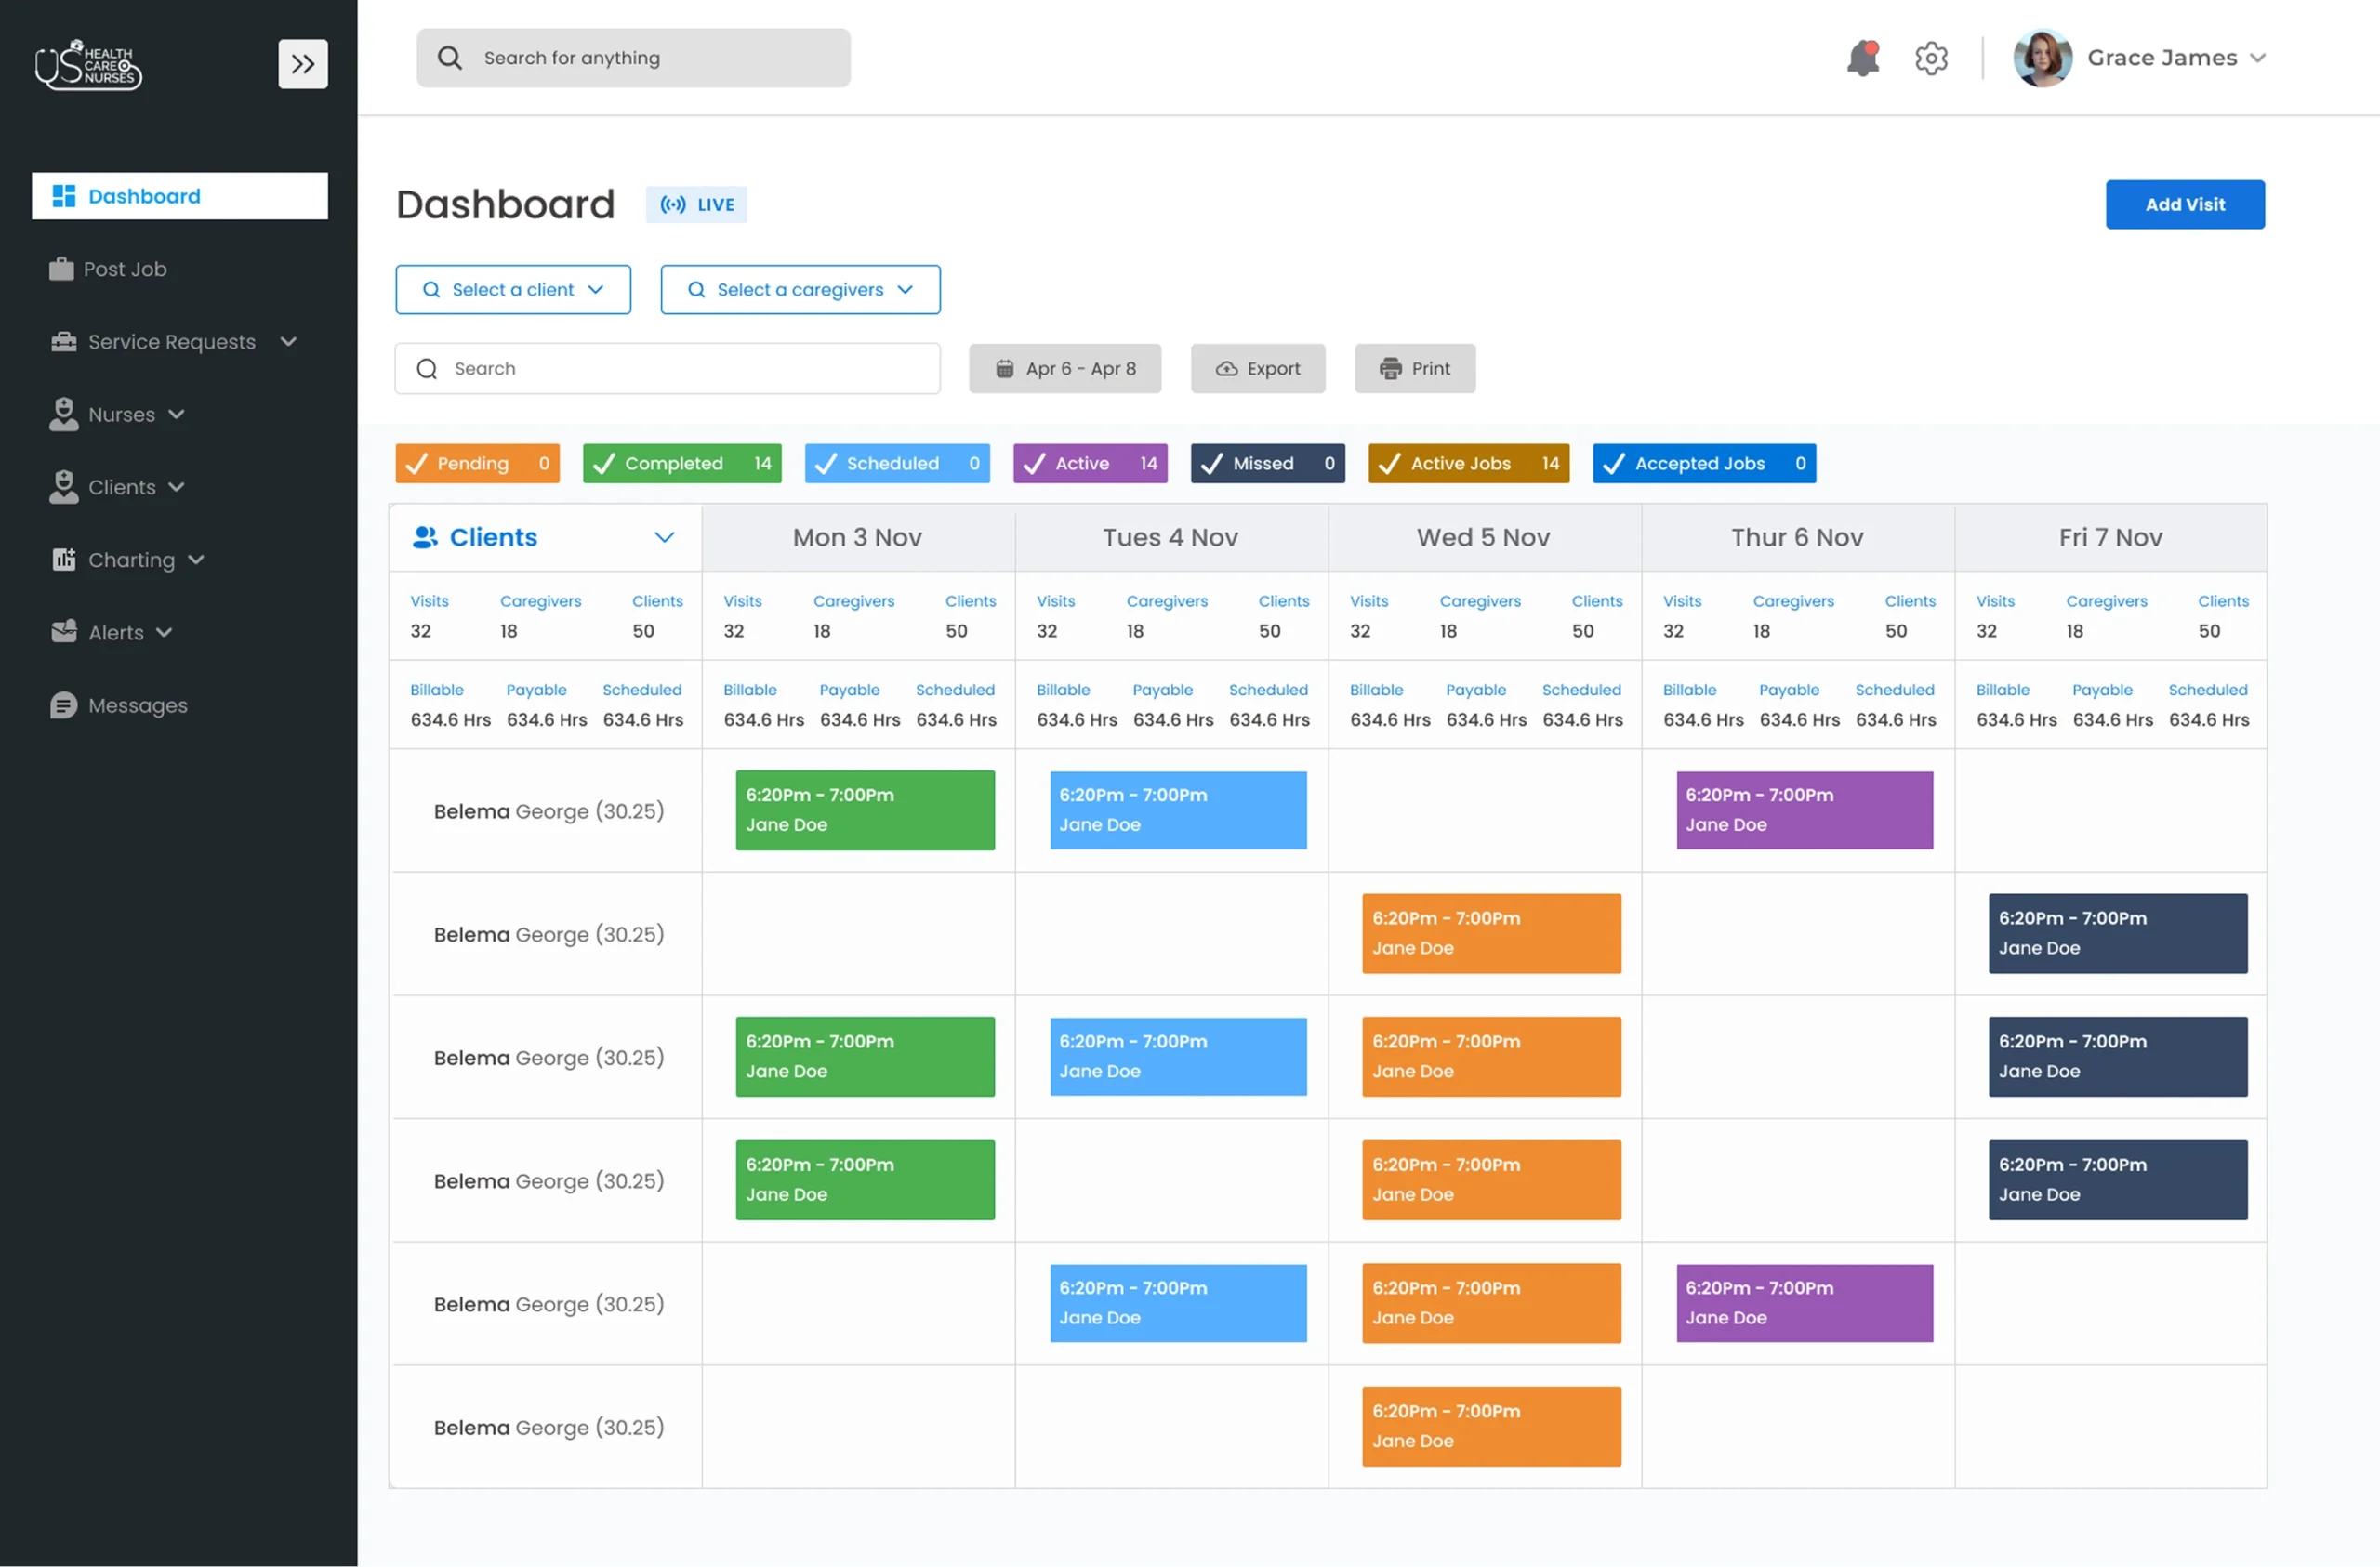This screenshot has height=1567, width=2380.
Task: Expand the Clients column header dropdown
Action: pos(664,537)
